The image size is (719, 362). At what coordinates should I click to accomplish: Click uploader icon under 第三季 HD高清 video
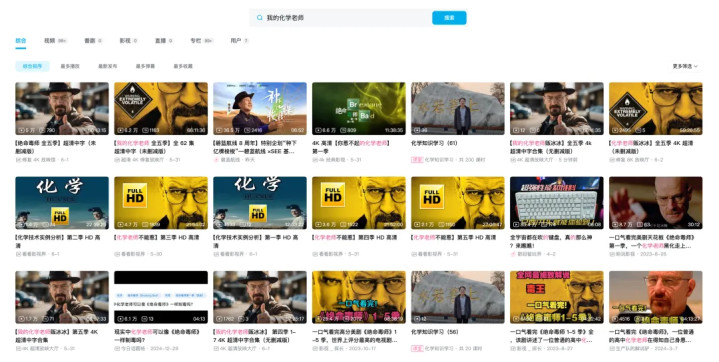tap(117, 254)
